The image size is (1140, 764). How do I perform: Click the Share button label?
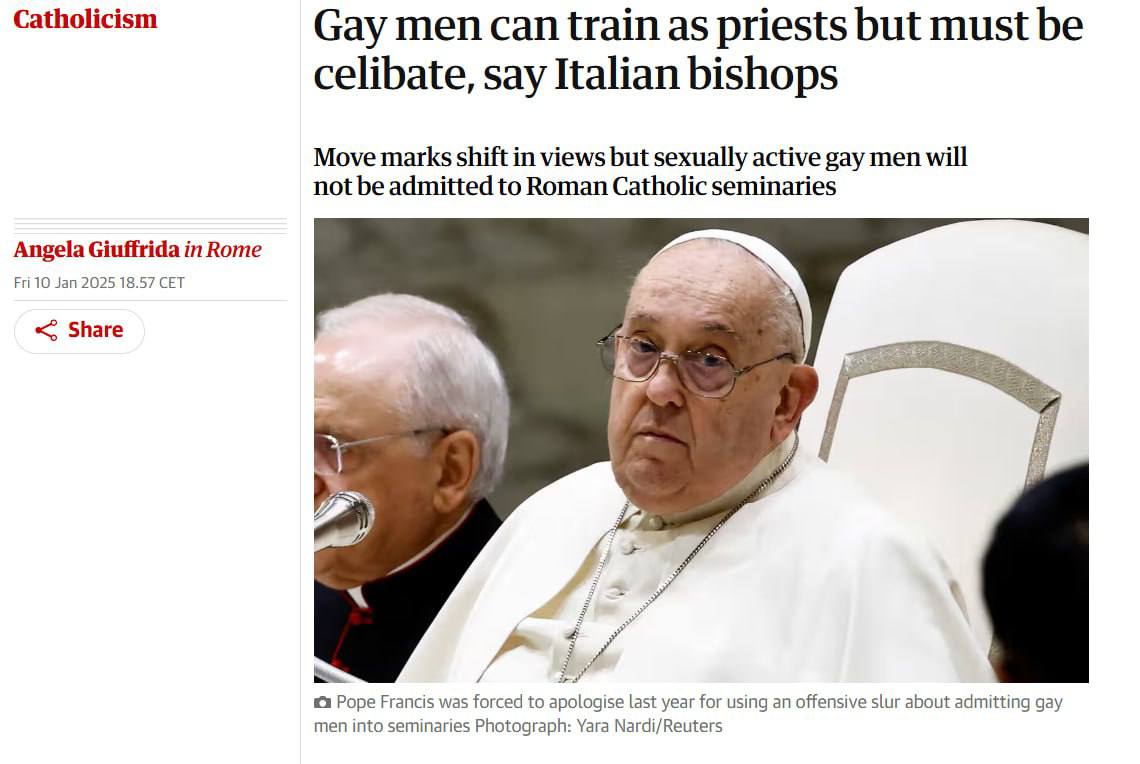coord(95,330)
